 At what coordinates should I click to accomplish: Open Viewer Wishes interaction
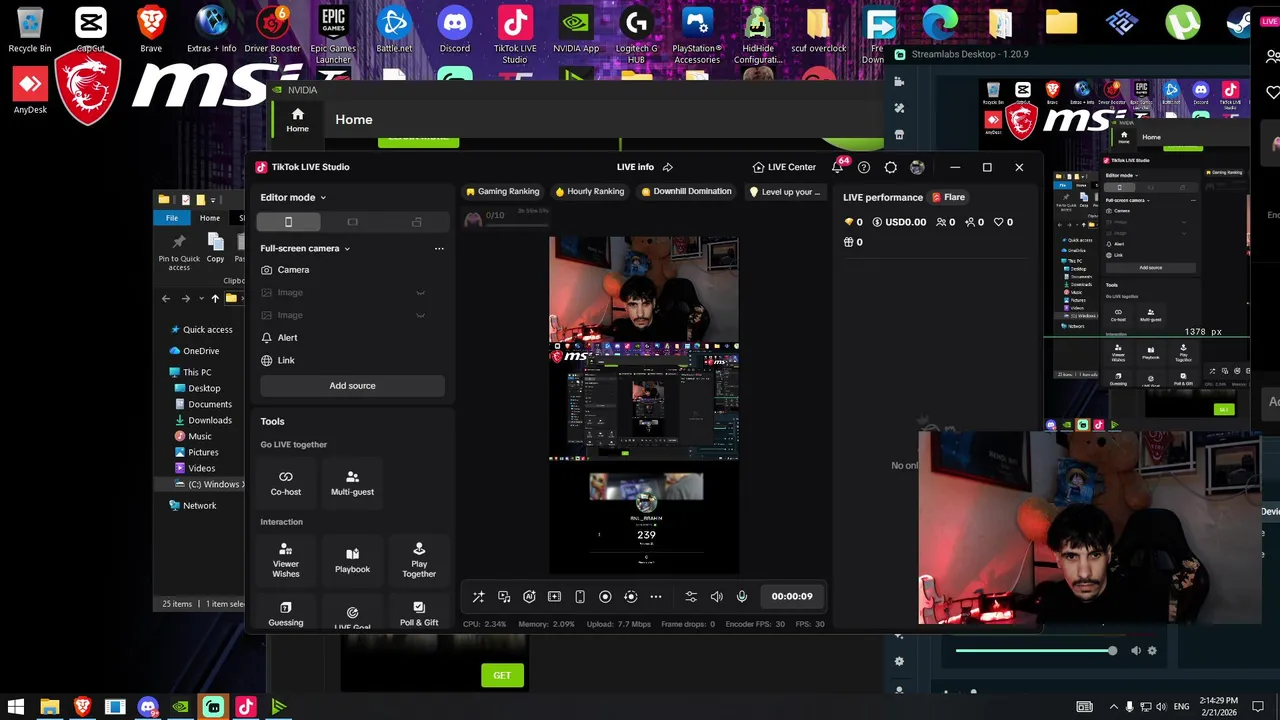coord(286,560)
